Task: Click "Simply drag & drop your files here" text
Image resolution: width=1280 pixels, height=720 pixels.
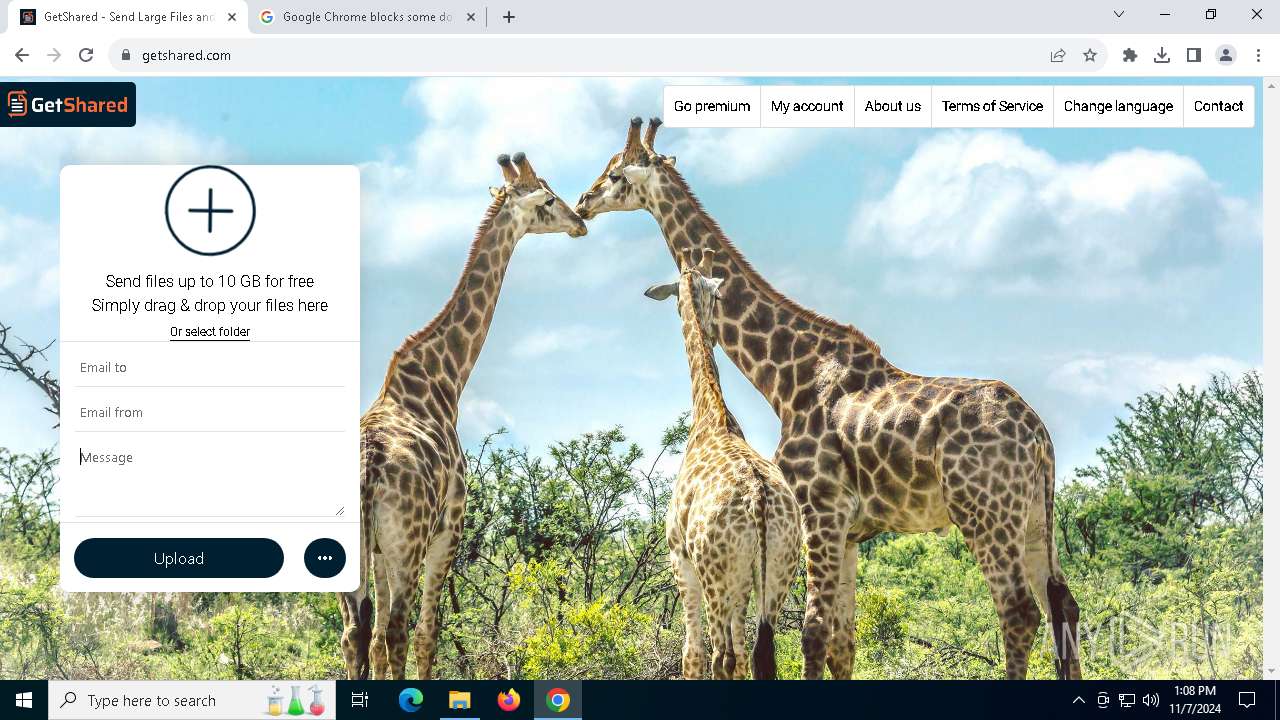Action: point(210,306)
